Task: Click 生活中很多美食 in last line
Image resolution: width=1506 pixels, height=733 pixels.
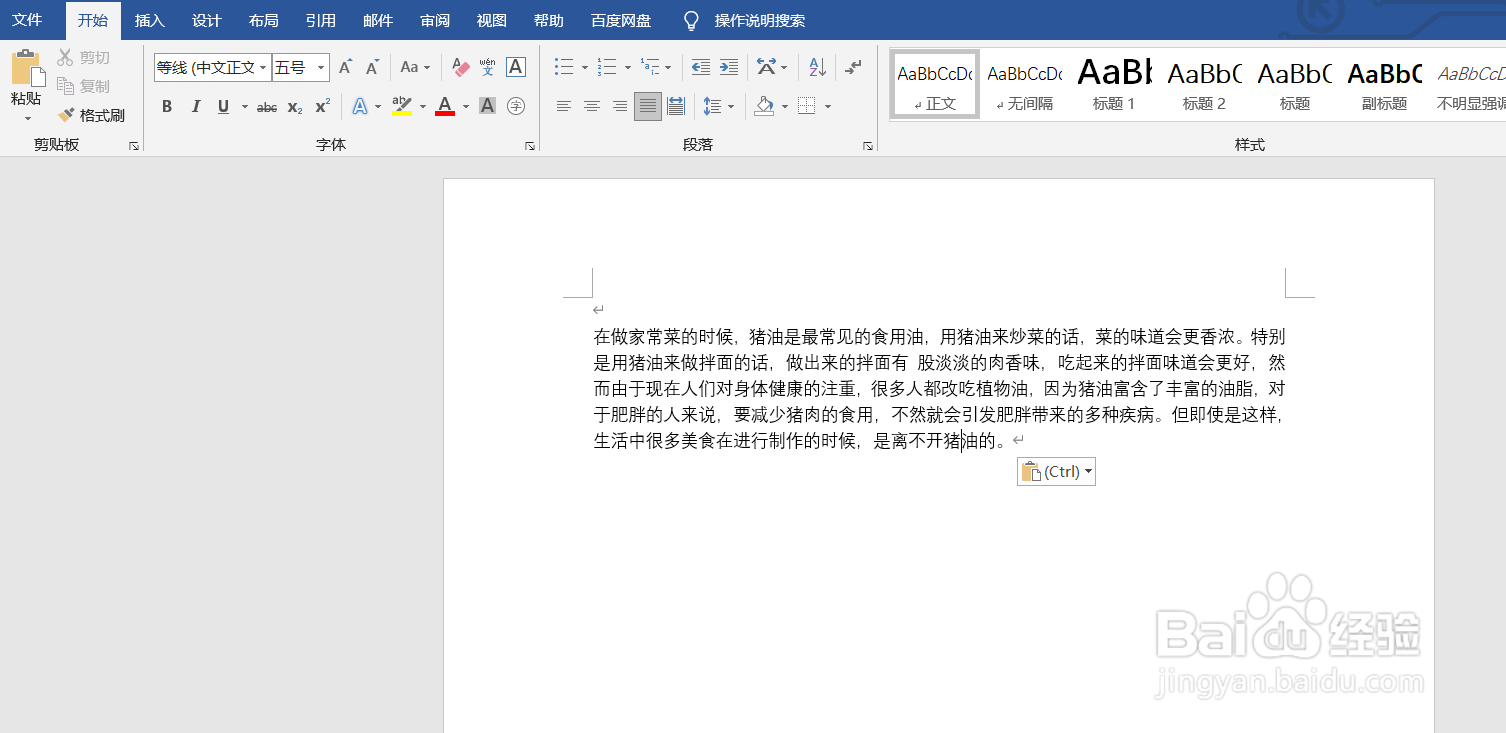Action: [655, 440]
